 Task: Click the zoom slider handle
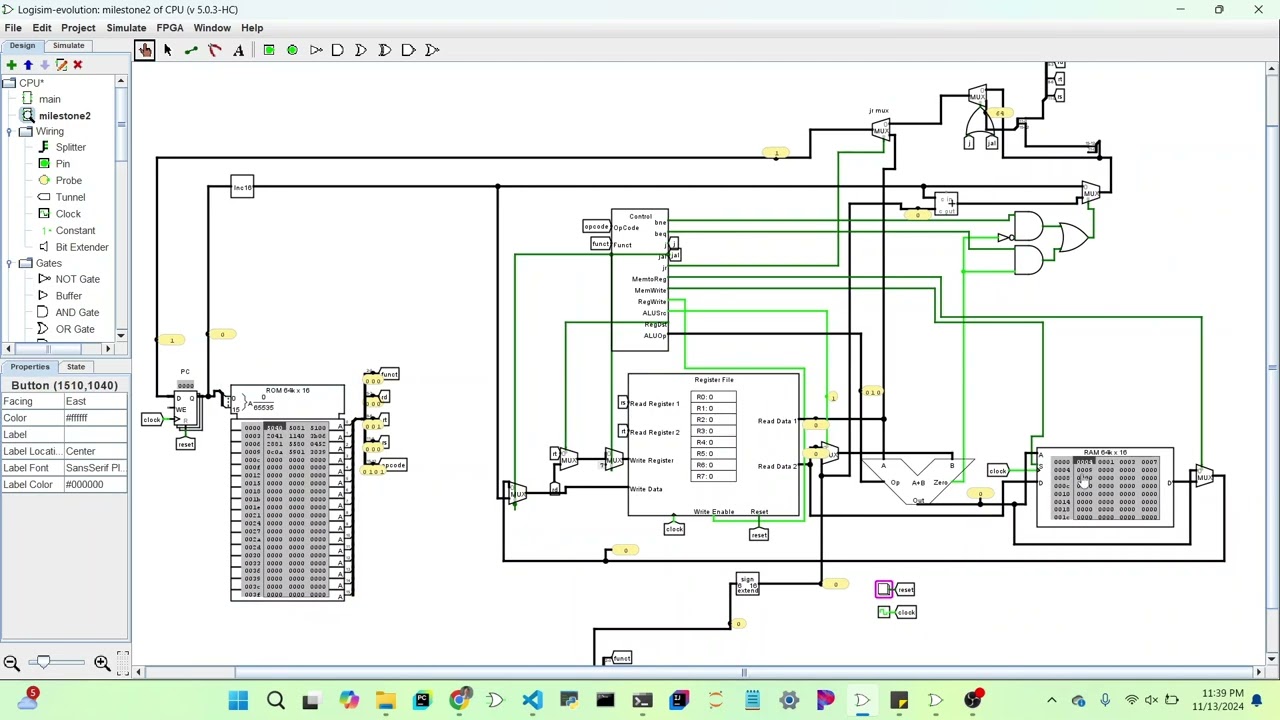coord(41,662)
